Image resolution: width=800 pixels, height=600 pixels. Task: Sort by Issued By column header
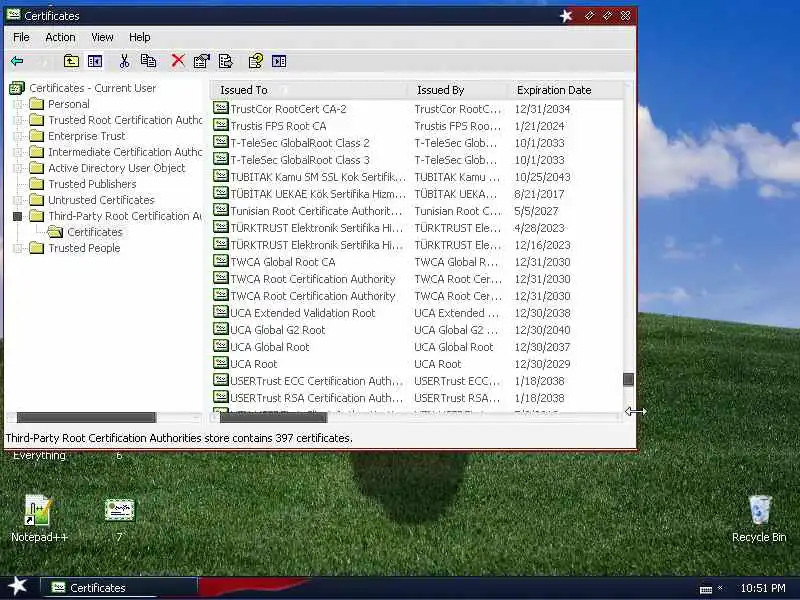[458, 90]
